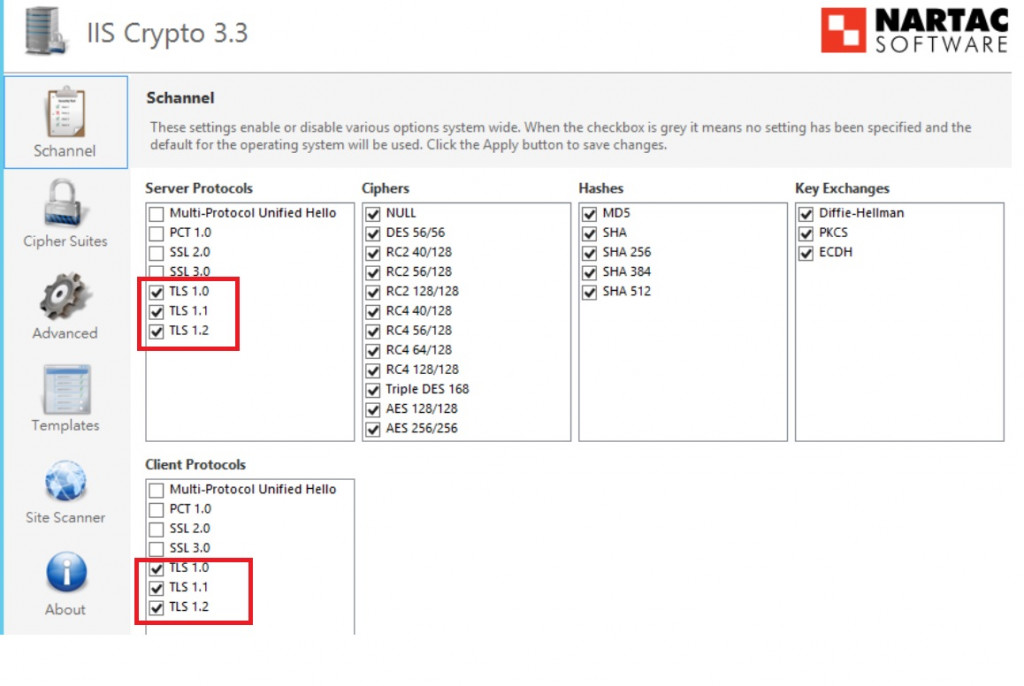Open the Templates icon

[67, 389]
